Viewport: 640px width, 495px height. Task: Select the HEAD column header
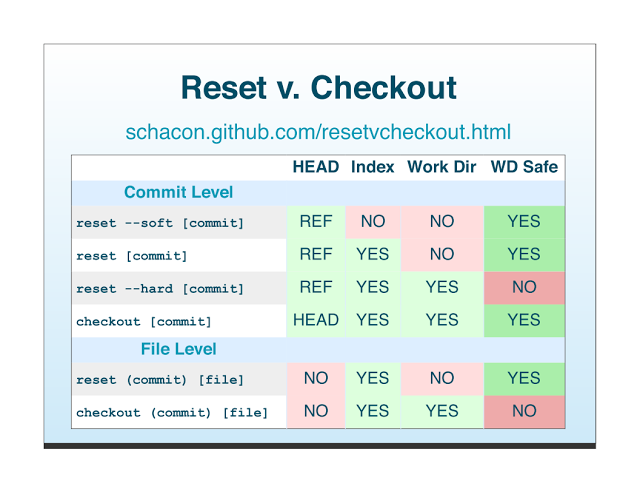[315, 167]
